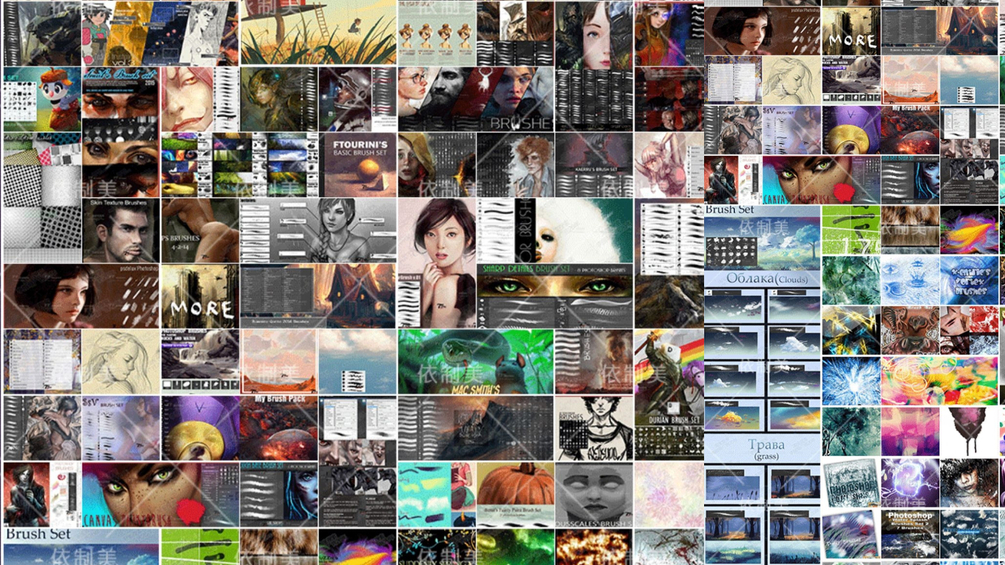Click the black dripping shape thumbnail
This screenshot has width=1005, height=565.
coord(969,432)
